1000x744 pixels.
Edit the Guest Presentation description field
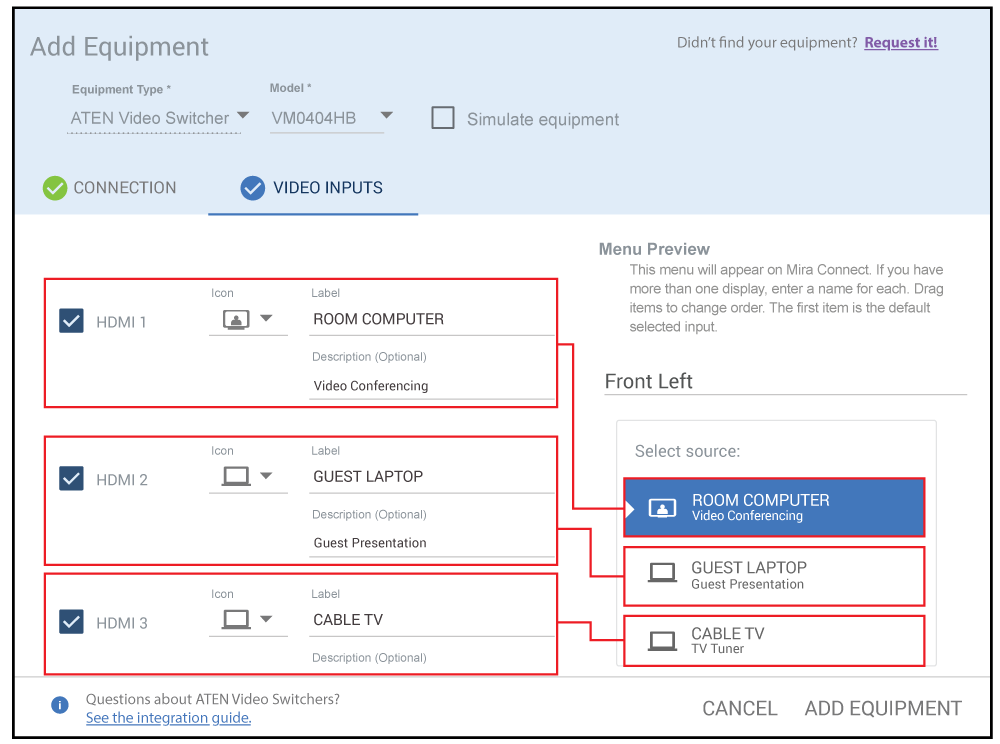pyautogui.click(x=432, y=543)
